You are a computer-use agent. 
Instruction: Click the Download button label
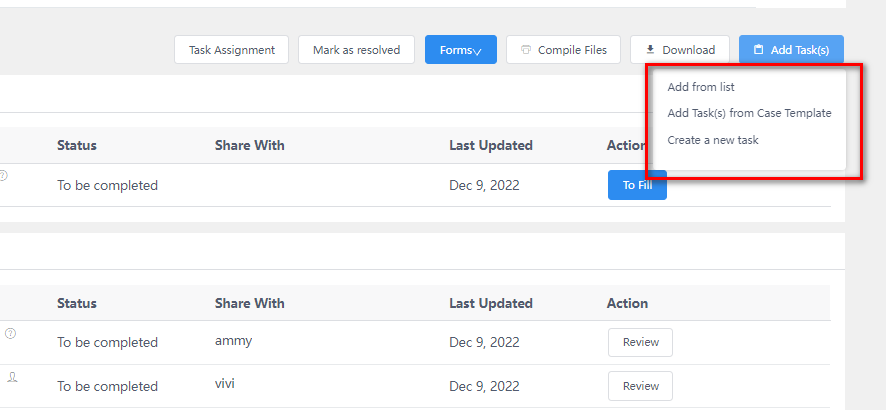[x=688, y=50]
